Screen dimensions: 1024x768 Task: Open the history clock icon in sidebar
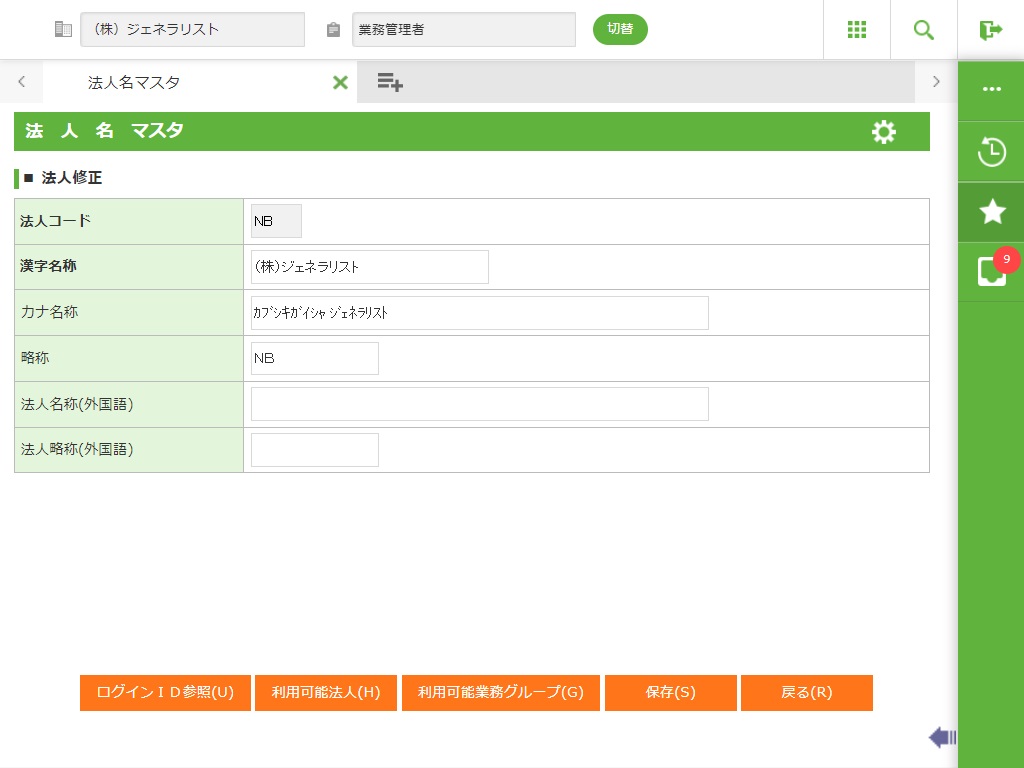[x=991, y=152]
